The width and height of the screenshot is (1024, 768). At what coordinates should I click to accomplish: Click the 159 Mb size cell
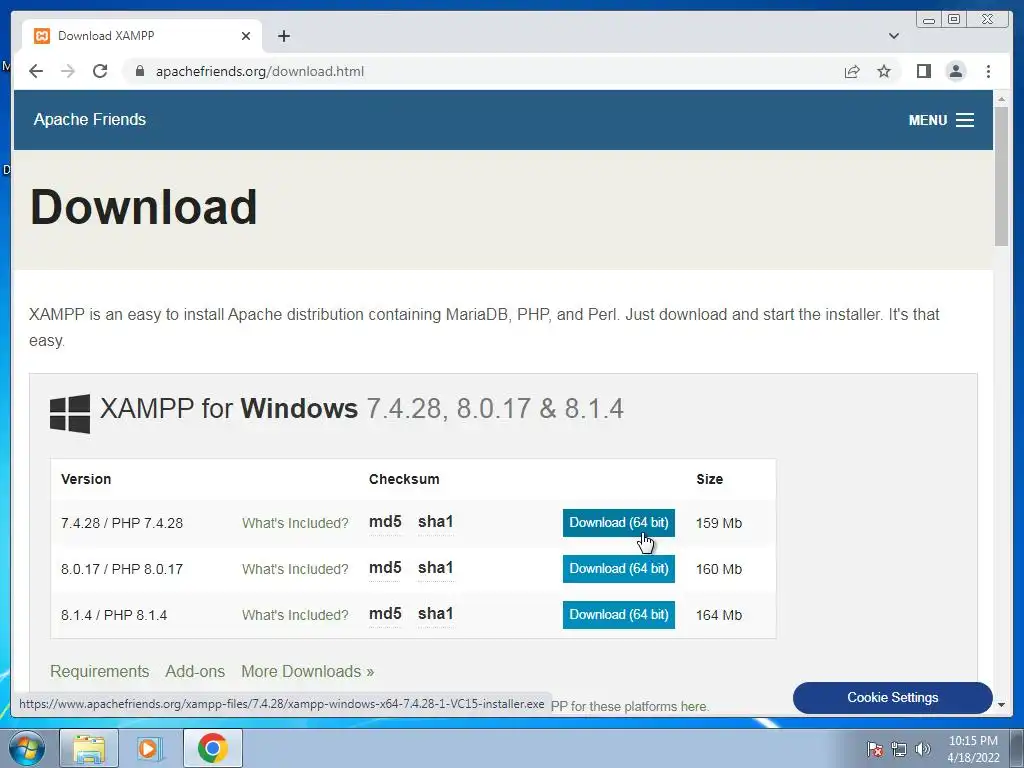click(719, 523)
